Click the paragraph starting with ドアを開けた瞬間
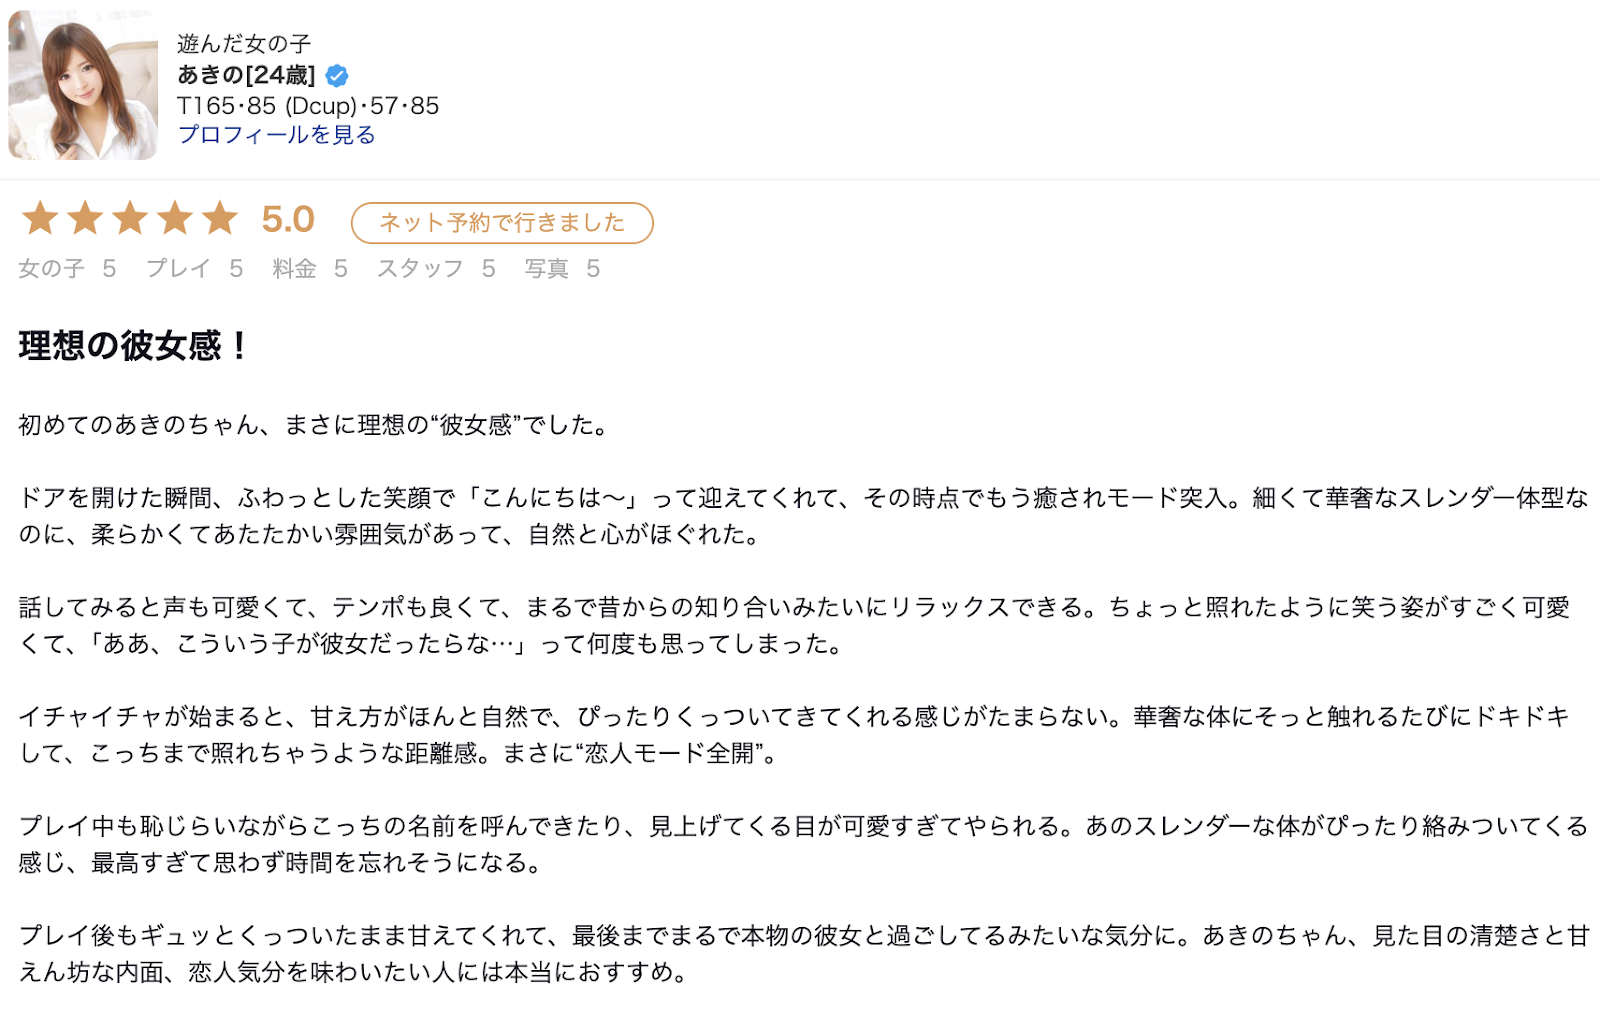 click(x=804, y=516)
